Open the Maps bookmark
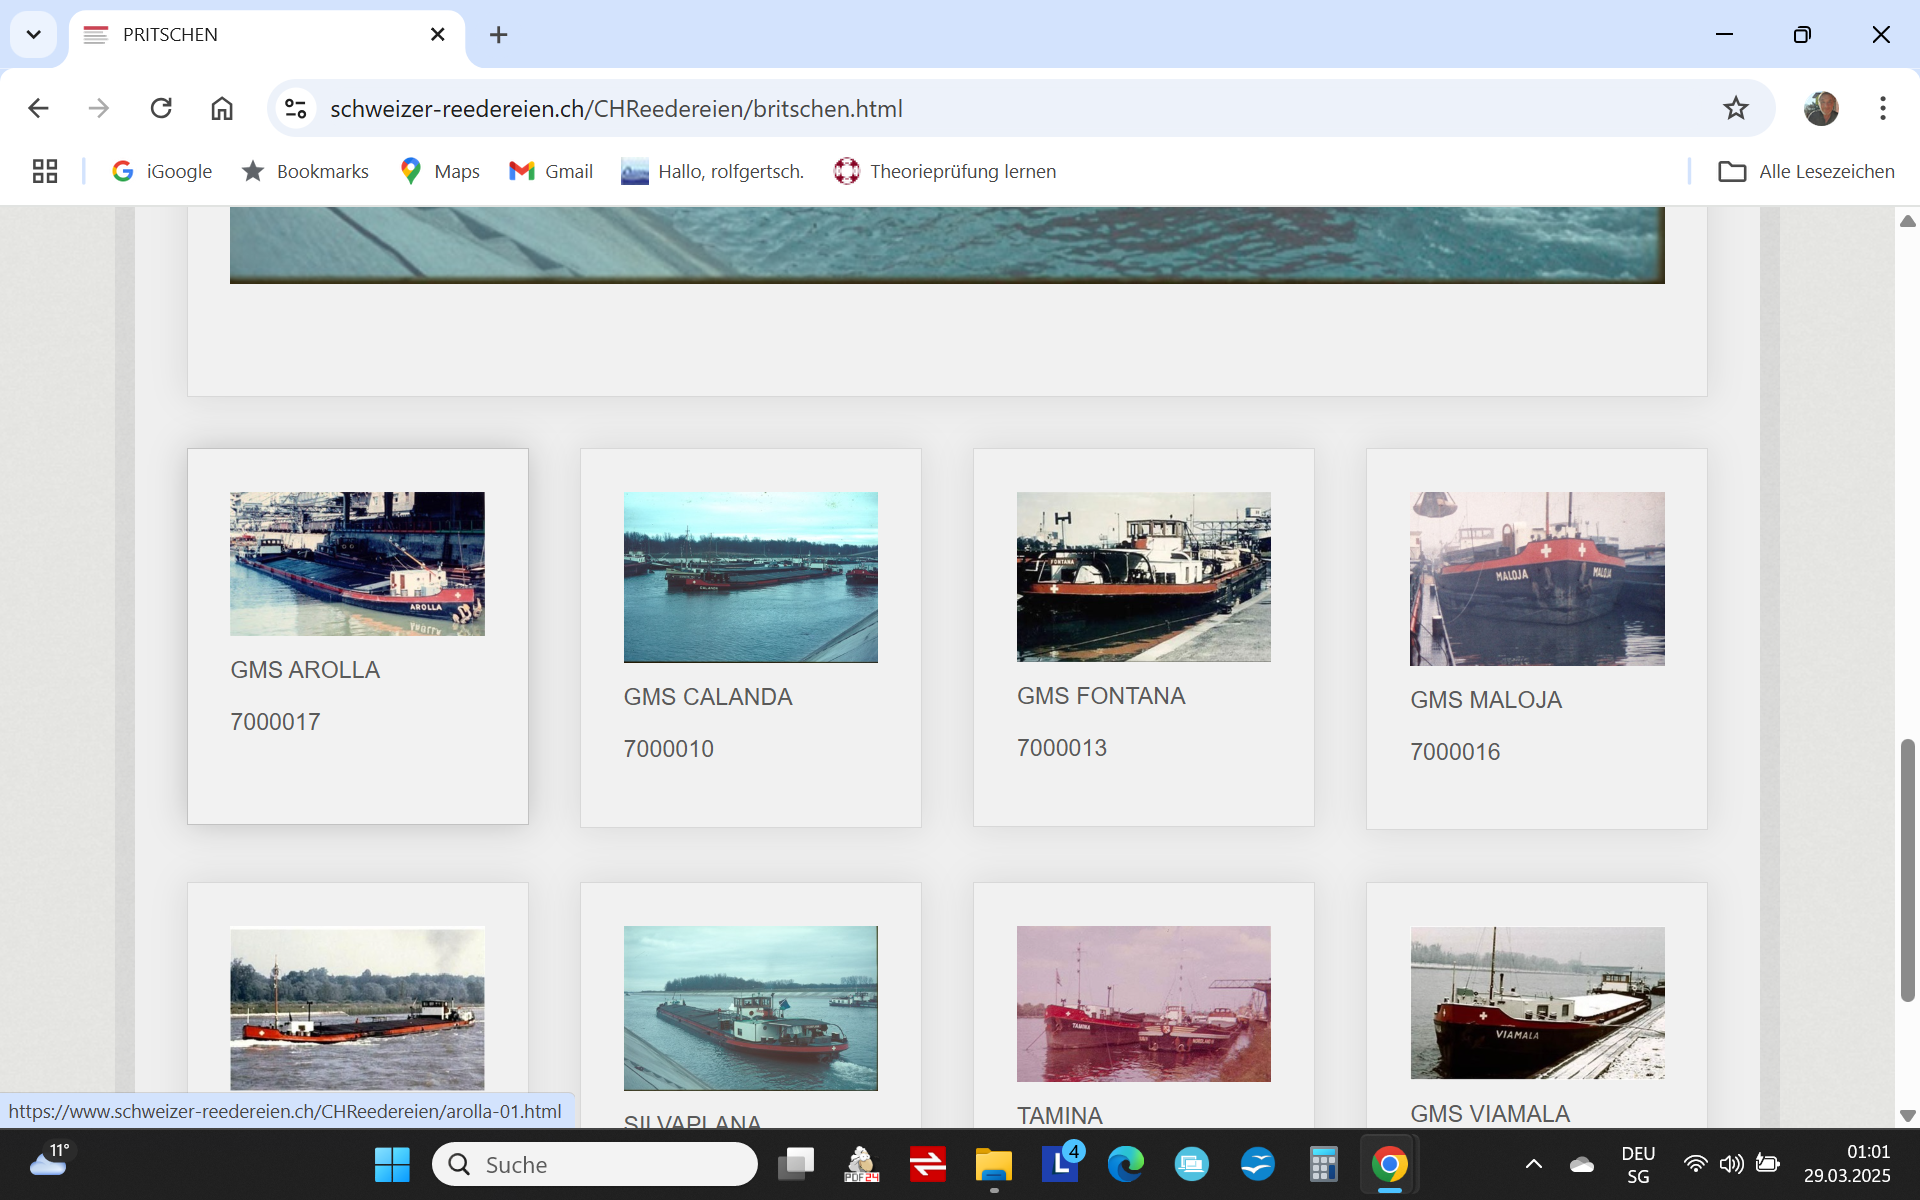Viewport: 1920px width, 1200px height. (x=440, y=171)
